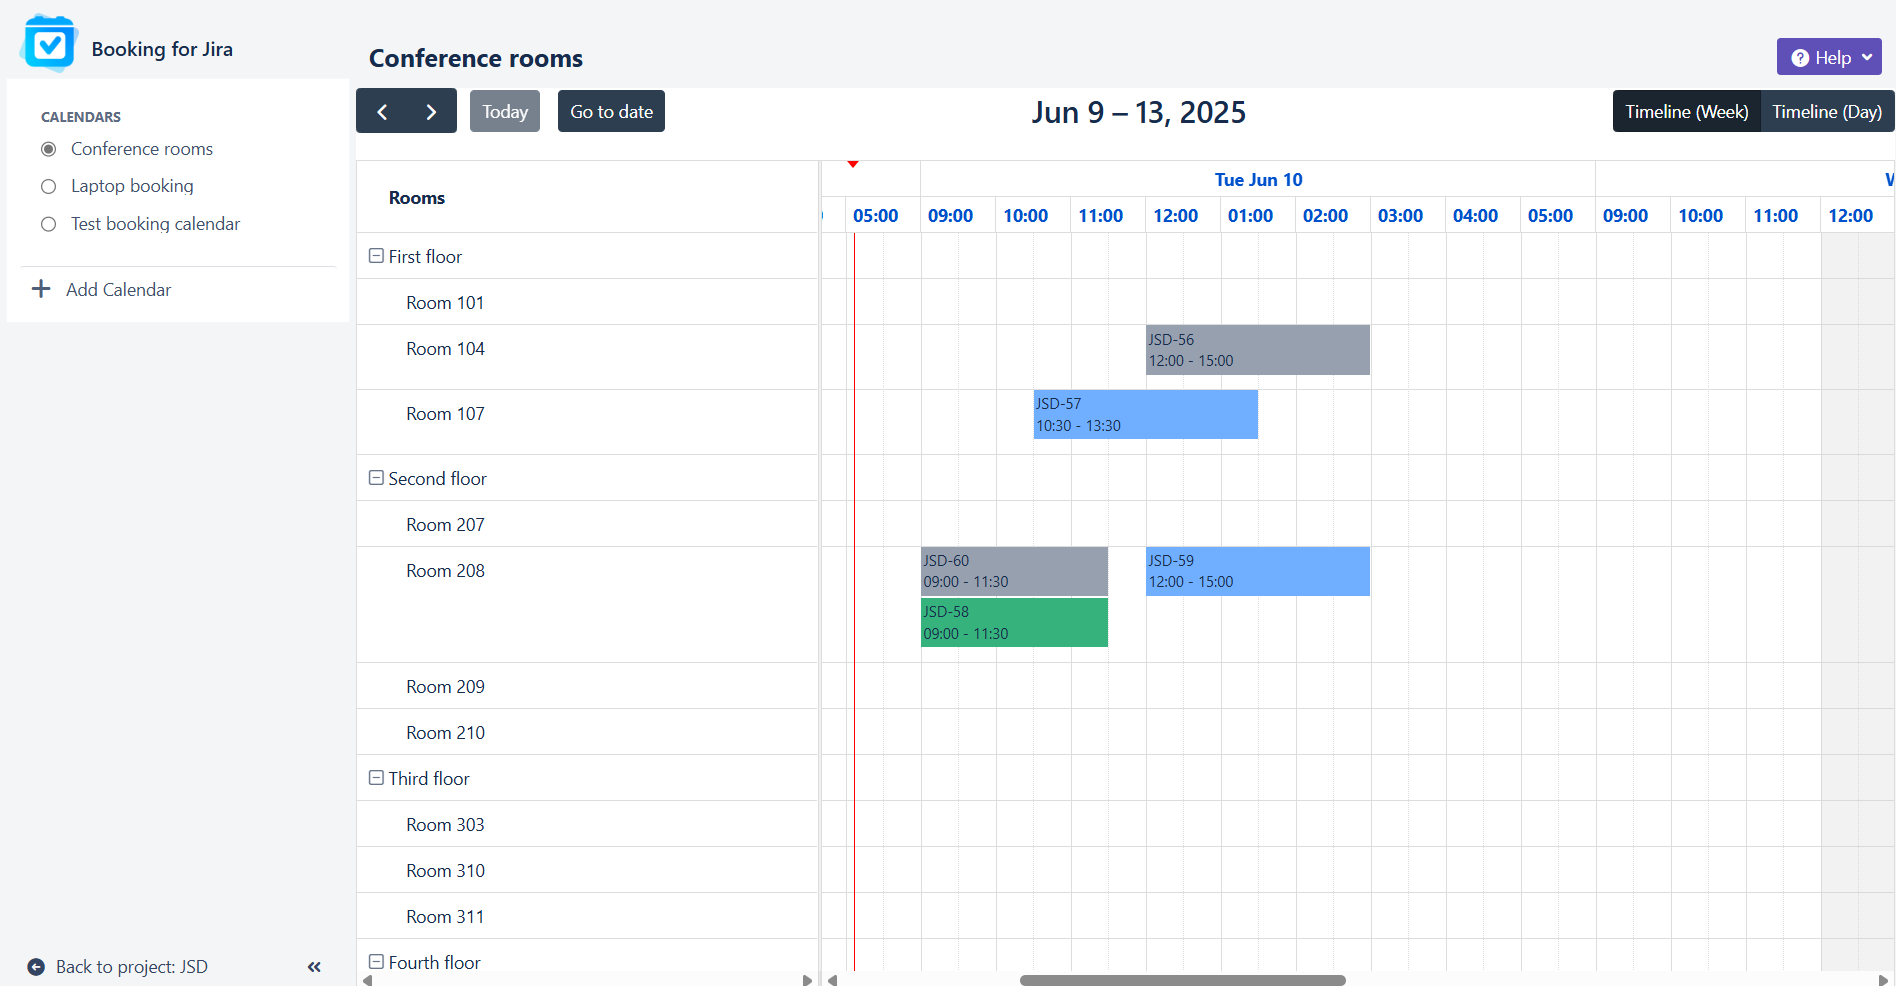Collapse the First floor group
Viewport: 1896px width, 986px height.
click(377, 256)
